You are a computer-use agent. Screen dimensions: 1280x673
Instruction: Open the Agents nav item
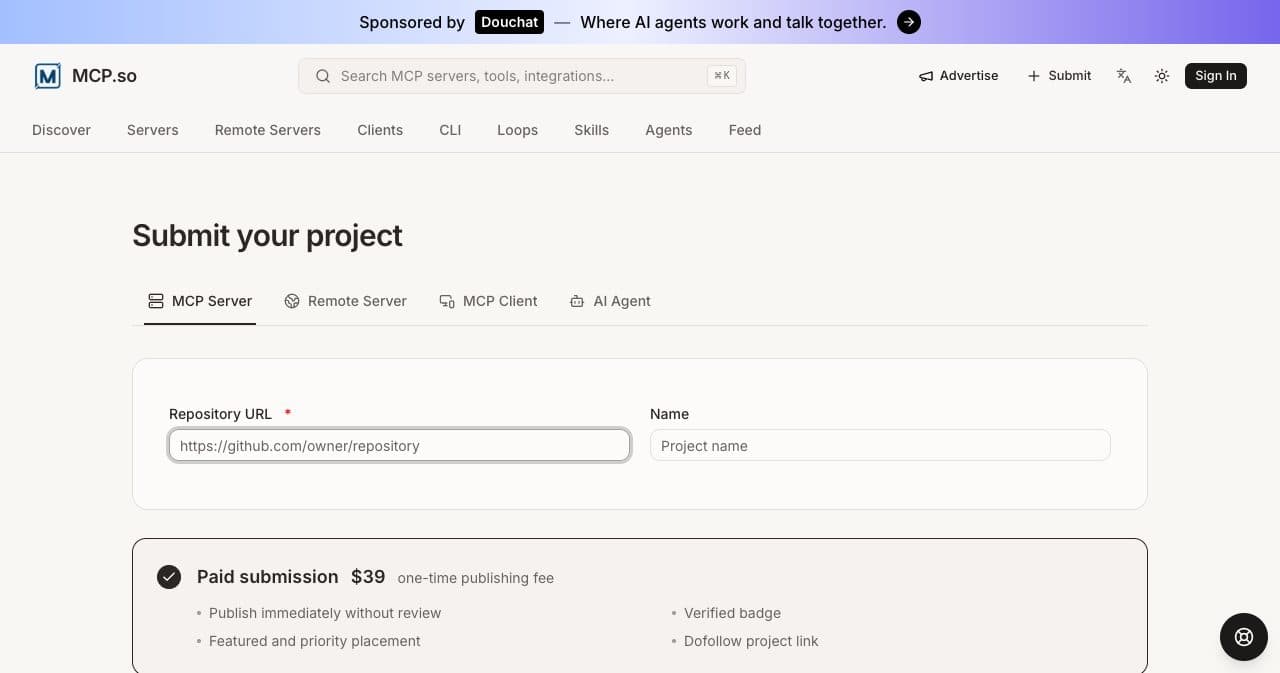pos(669,130)
